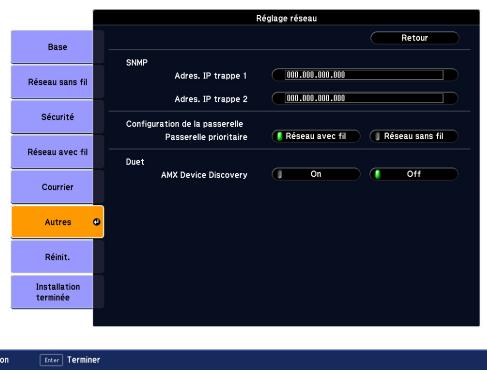
Task: Click the Passerelle prioritaire label
Action: tap(206, 137)
